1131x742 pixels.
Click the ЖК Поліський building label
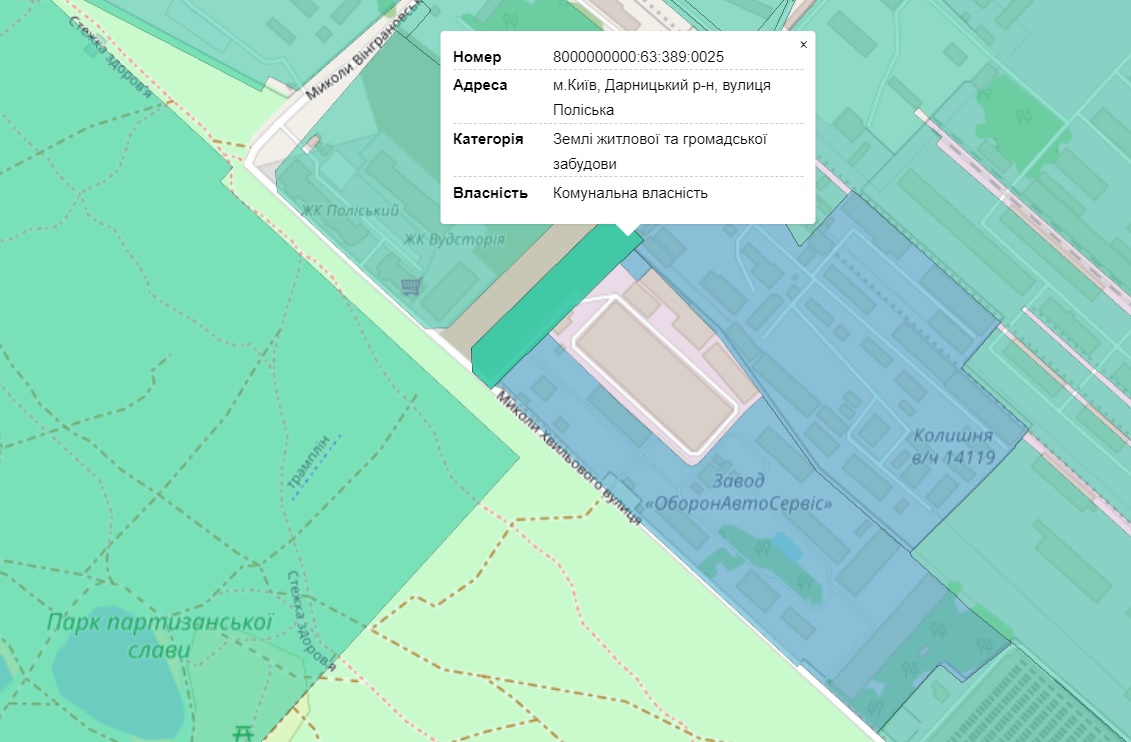350,211
